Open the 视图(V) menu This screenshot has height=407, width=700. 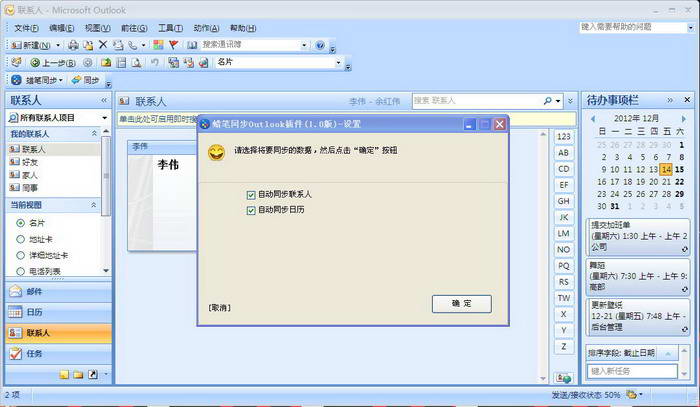[98, 28]
